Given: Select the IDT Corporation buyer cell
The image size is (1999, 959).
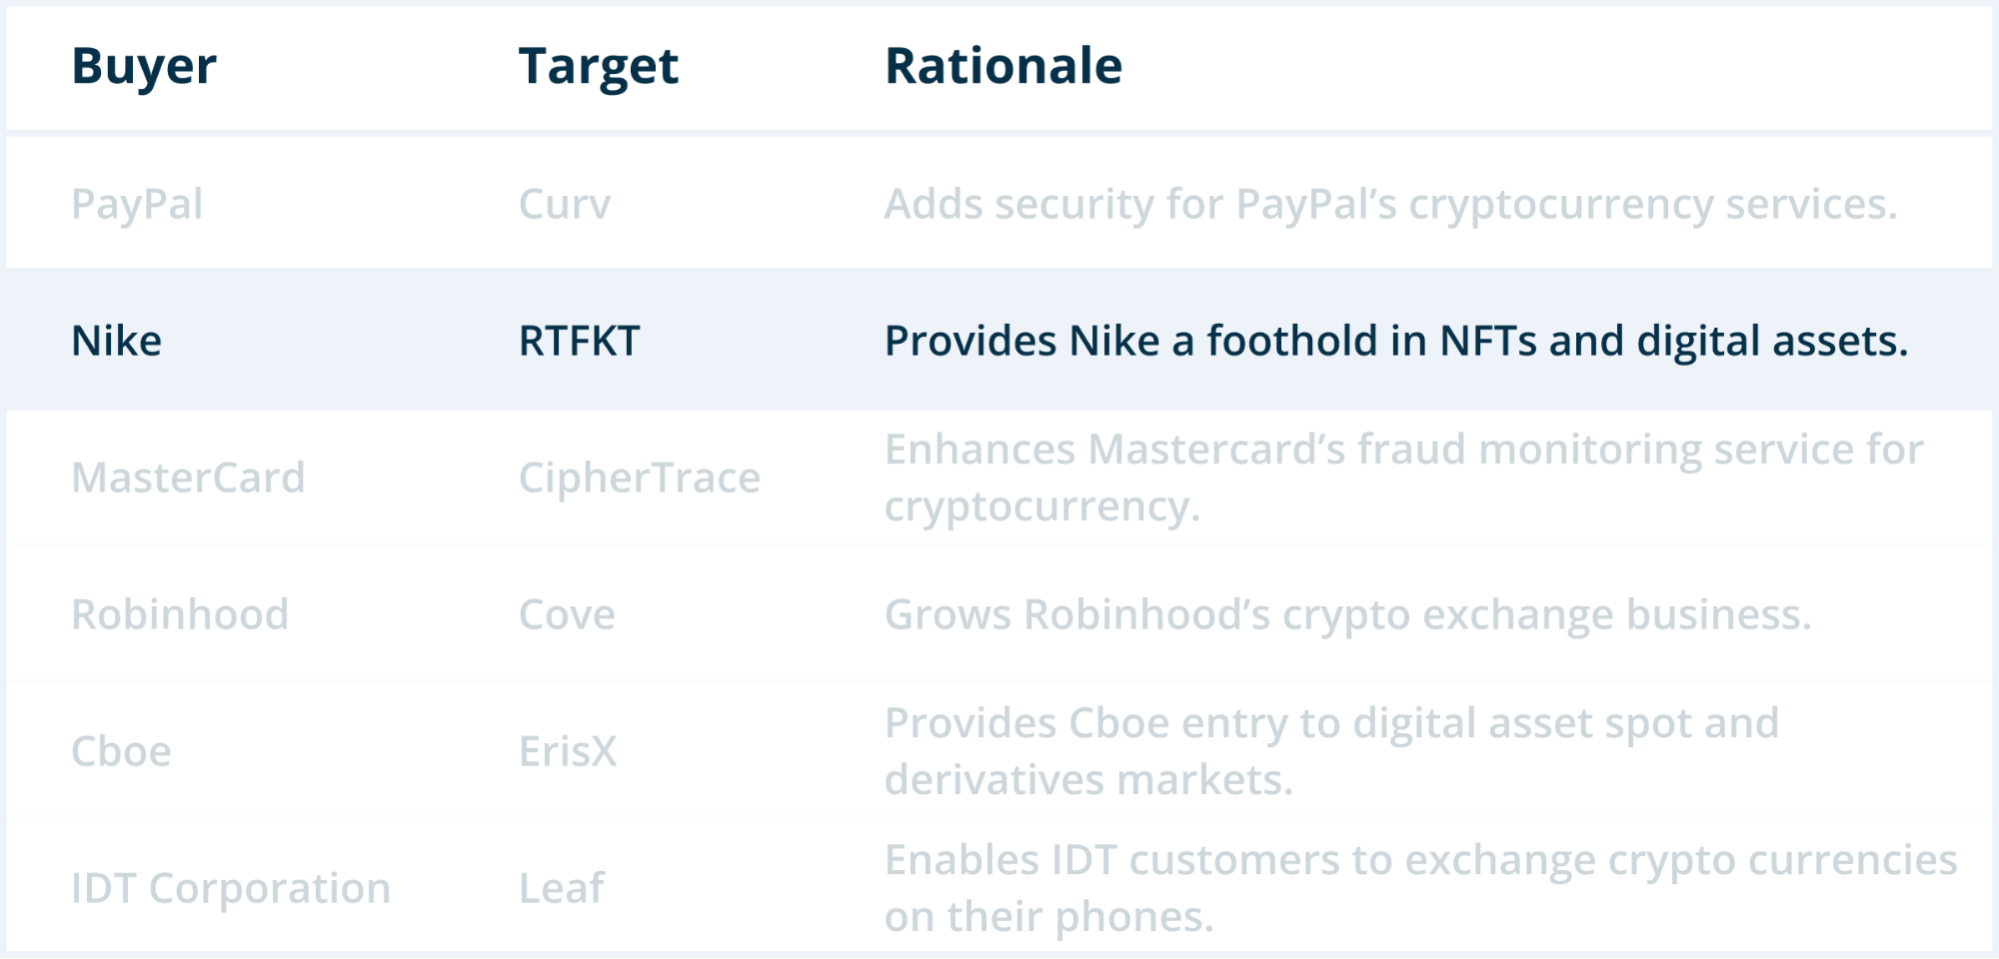Looking at the screenshot, I should pyautogui.click(x=230, y=888).
